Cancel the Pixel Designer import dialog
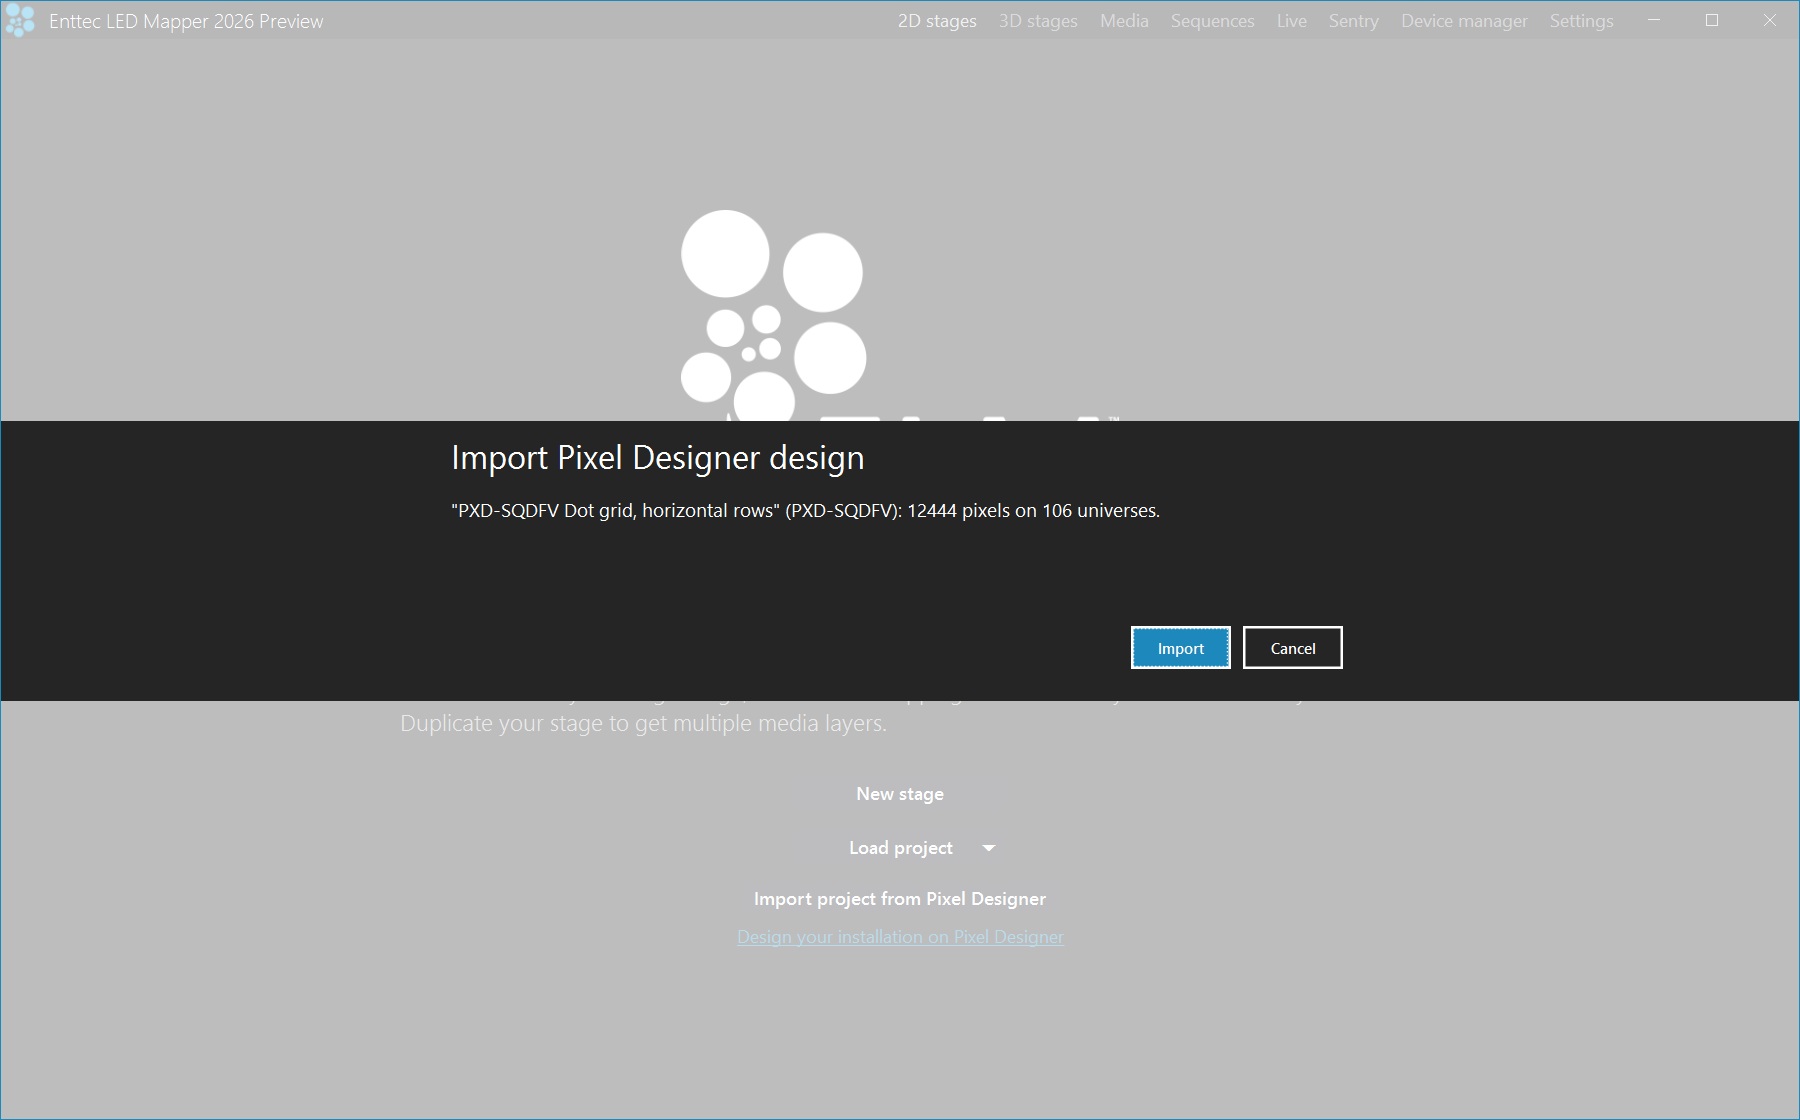The width and height of the screenshot is (1800, 1120). [1293, 648]
